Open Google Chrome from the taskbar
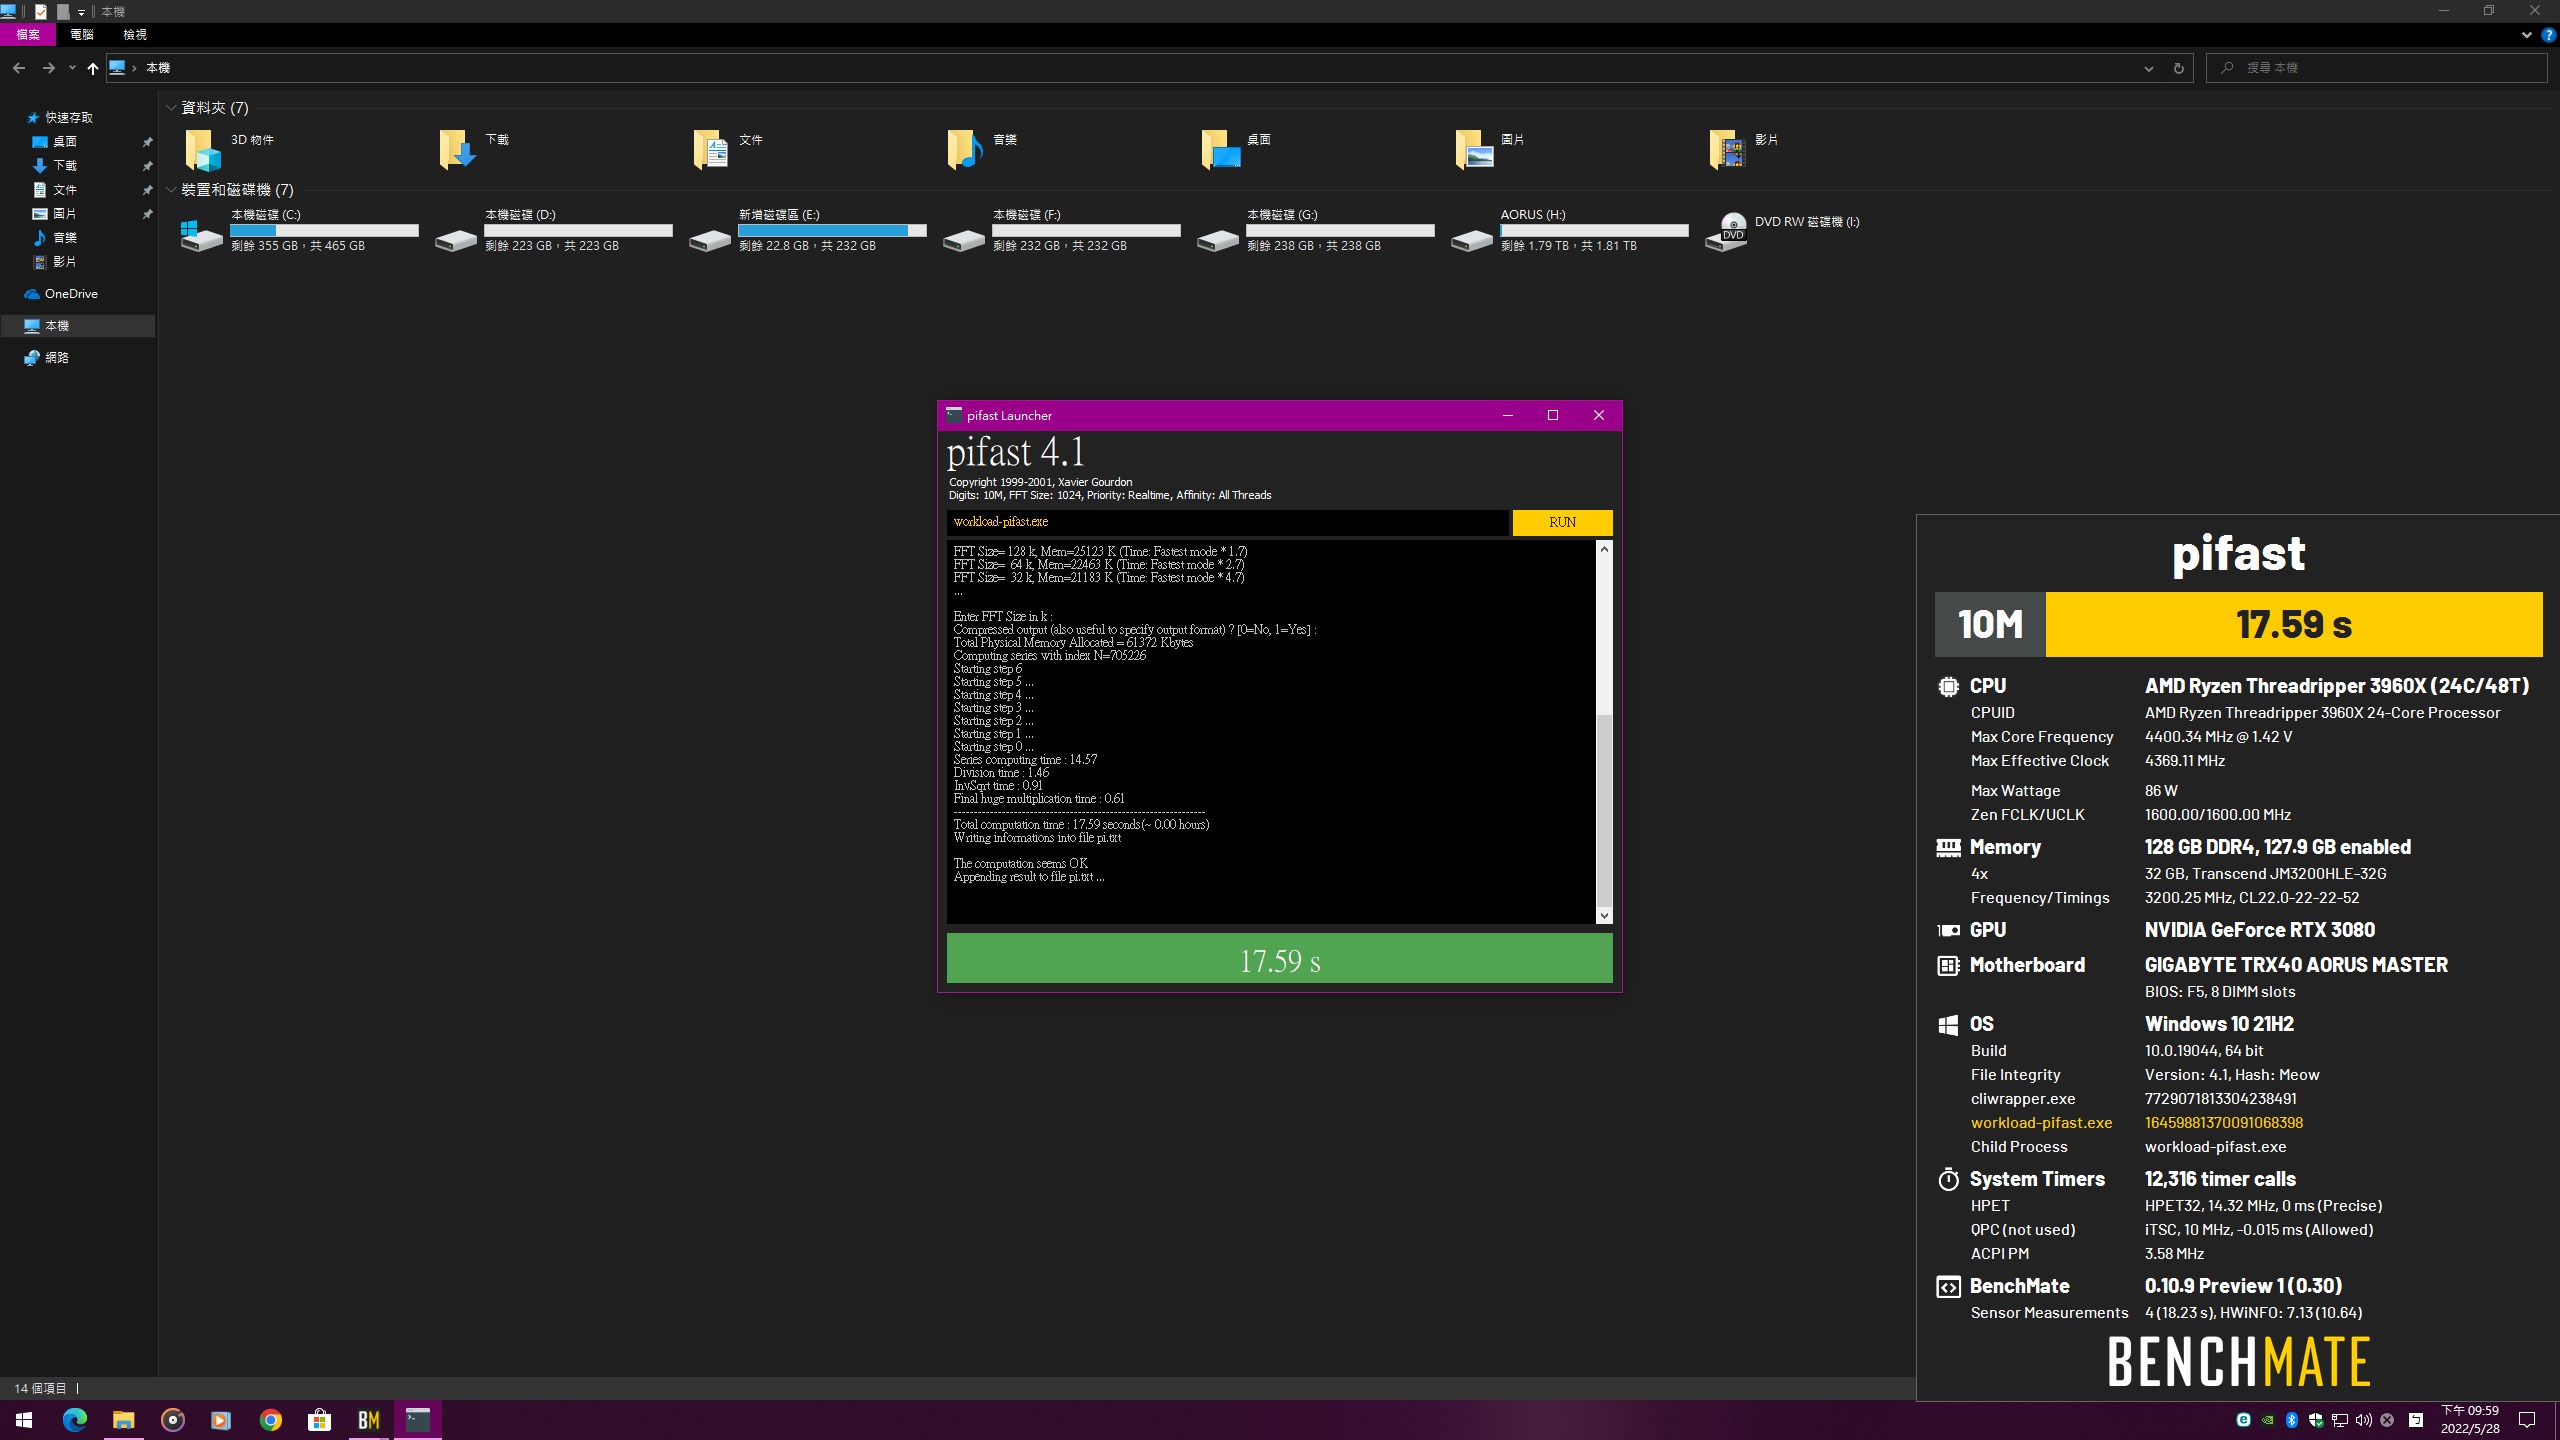This screenshot has height=1440, width=2560. coord(270,1420)
